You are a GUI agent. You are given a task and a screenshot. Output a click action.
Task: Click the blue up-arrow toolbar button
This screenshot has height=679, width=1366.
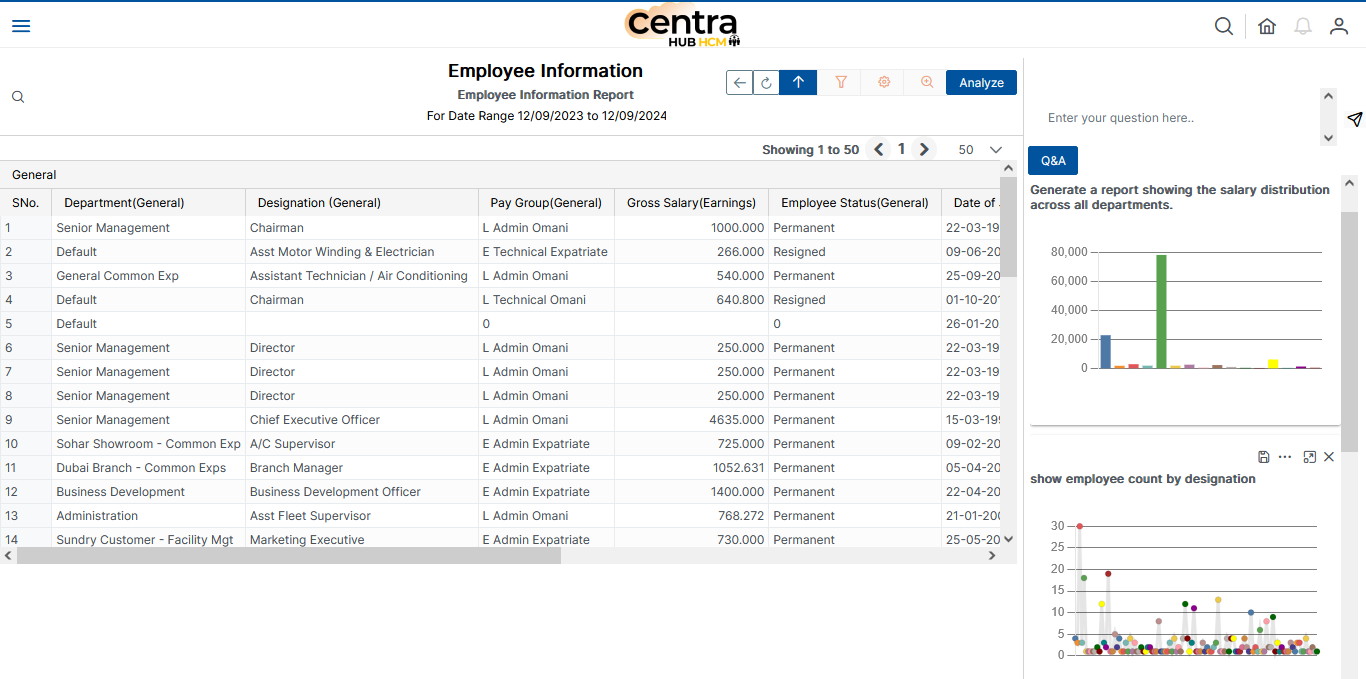pyautogui.click(x=798, y=83)
